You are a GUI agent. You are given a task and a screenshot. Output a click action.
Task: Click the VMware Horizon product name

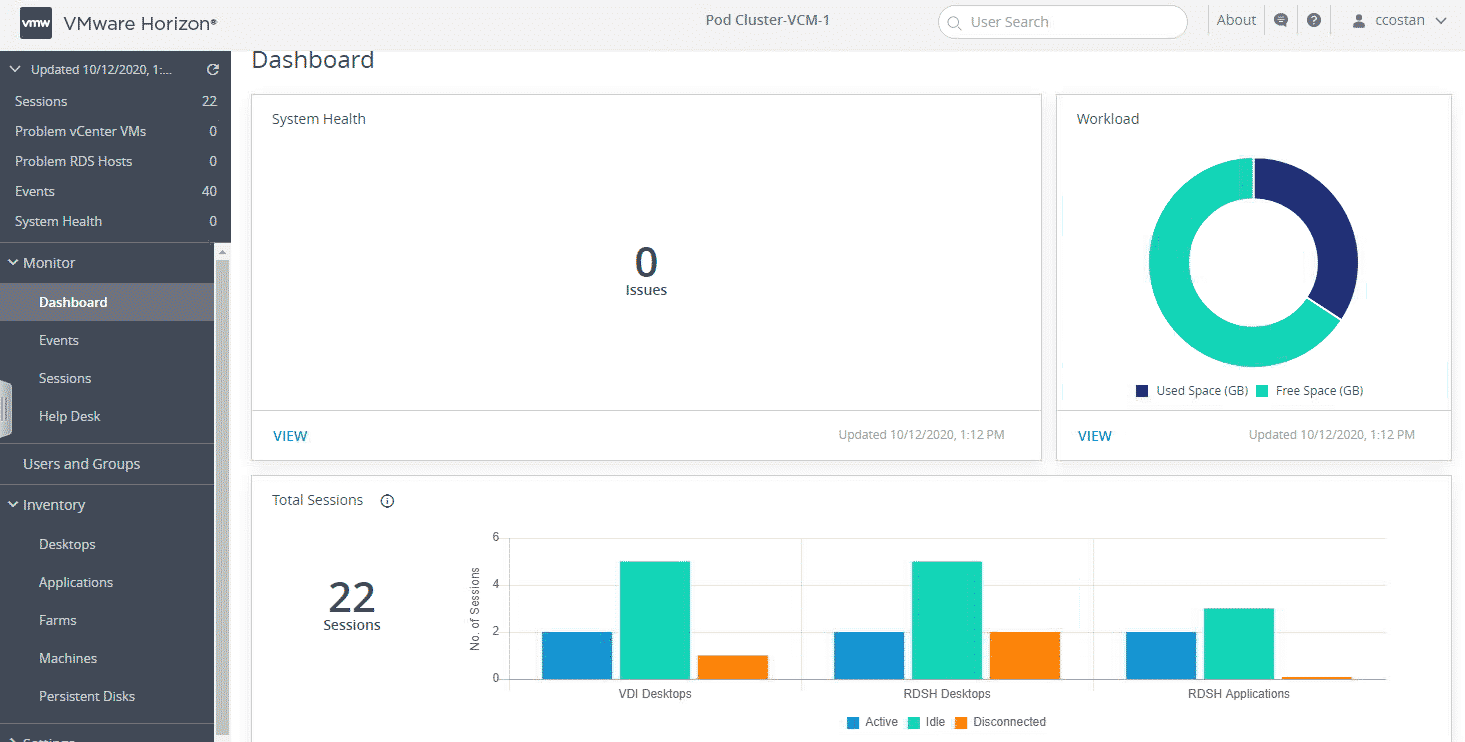tap(140, 22)
